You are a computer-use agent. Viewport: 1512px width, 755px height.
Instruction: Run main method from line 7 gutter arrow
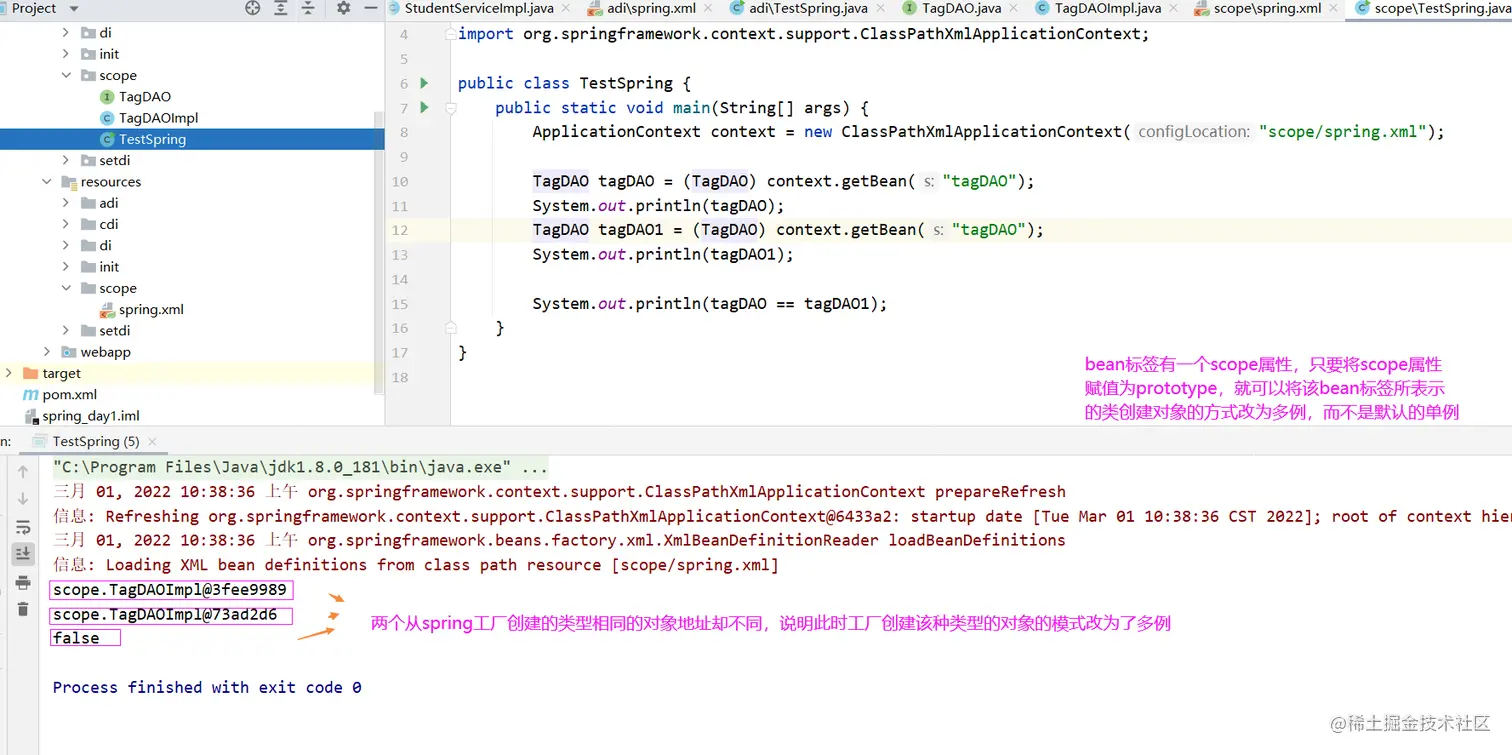pyautogui.click(x=424, y=107)
